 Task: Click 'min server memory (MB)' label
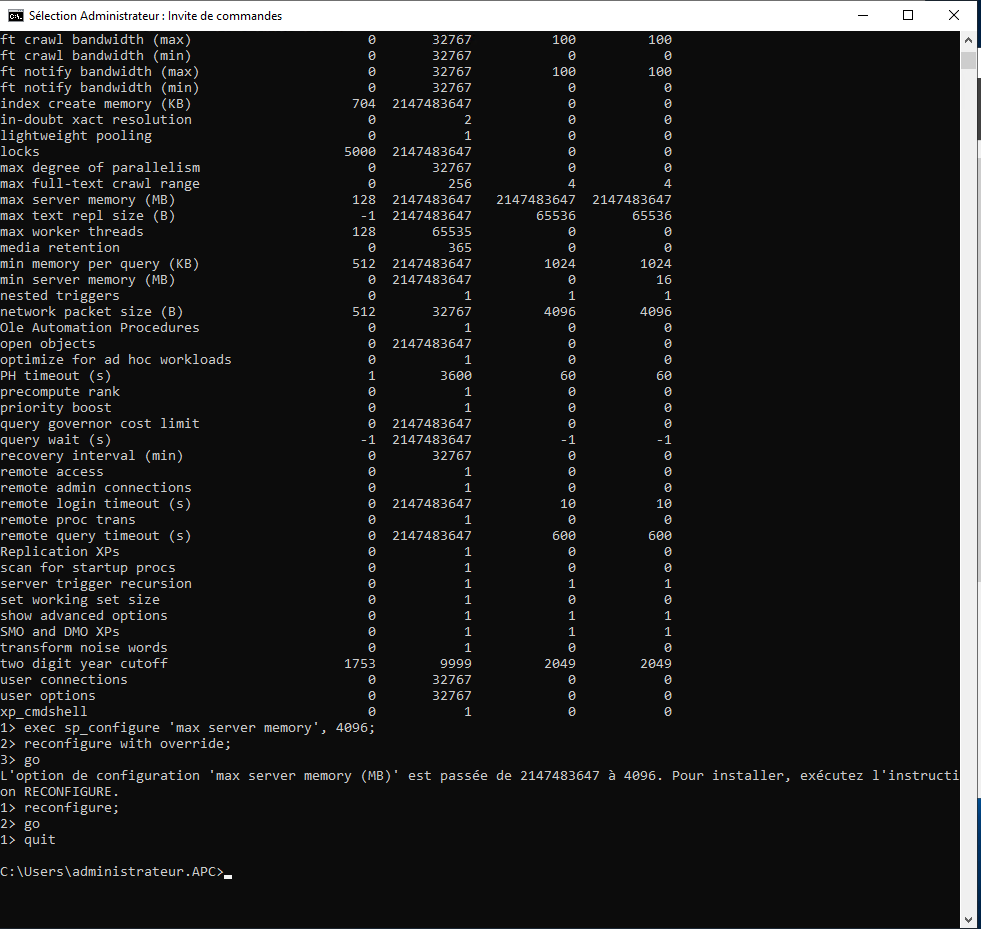click(88, 280)
